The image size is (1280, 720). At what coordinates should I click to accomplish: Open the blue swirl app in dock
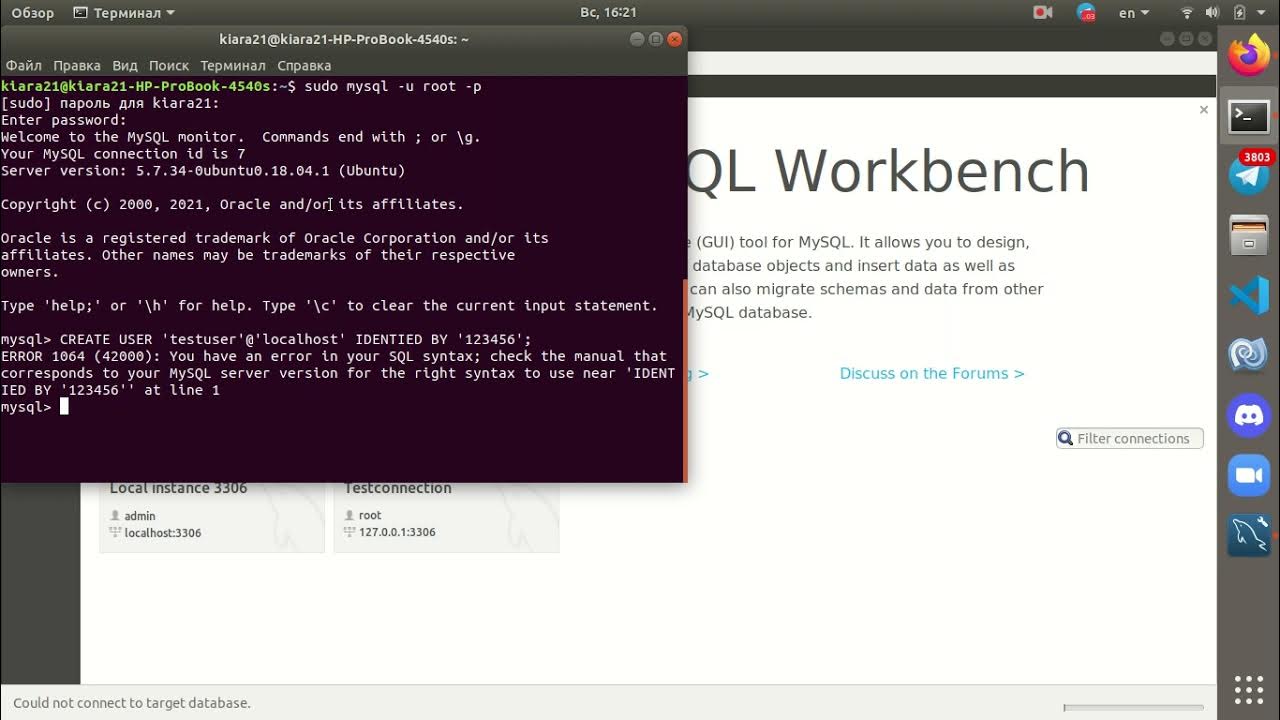click(1249, 356)
